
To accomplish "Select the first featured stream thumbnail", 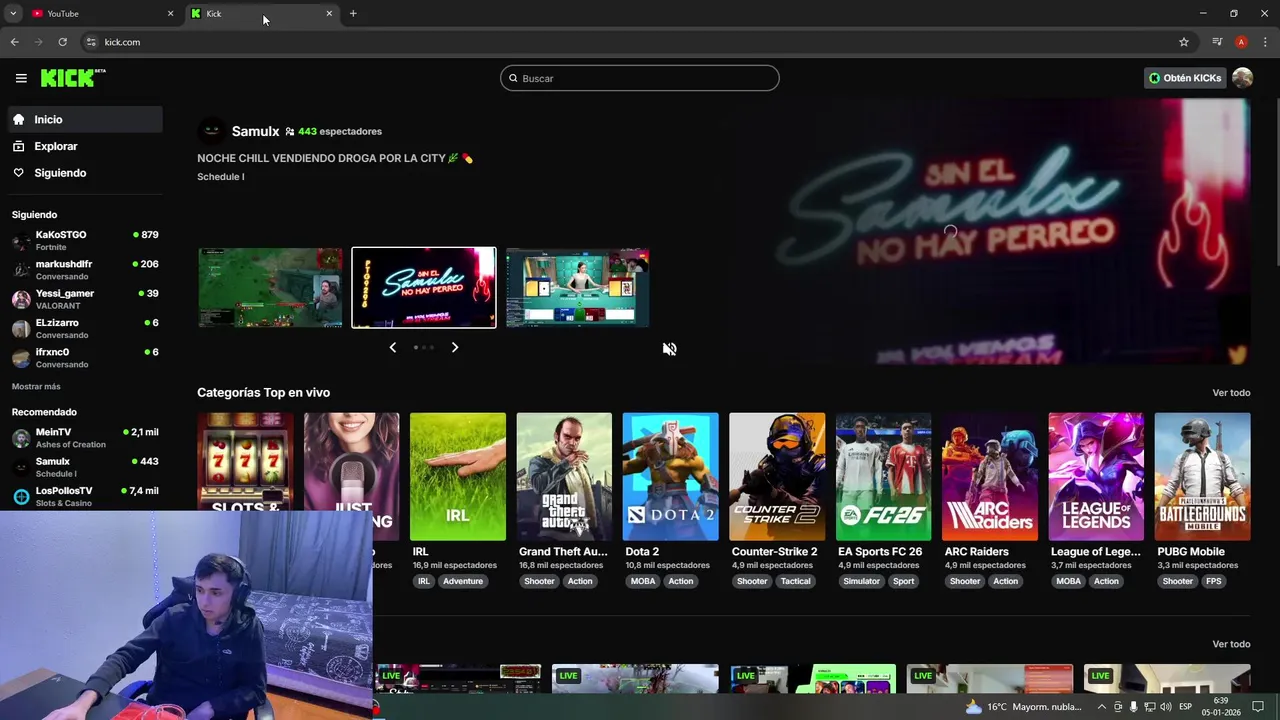I will click(x=270, y=288).
